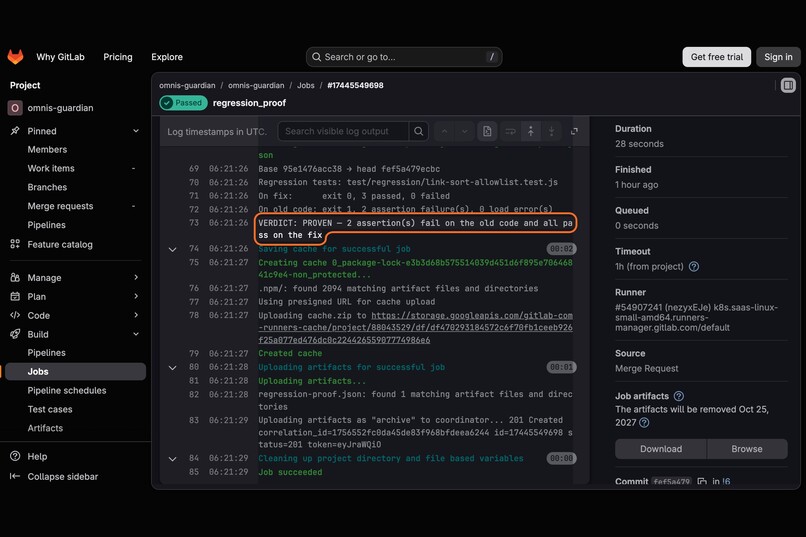
Task: Open Merge requests in the sidebar
Action: 60,206
